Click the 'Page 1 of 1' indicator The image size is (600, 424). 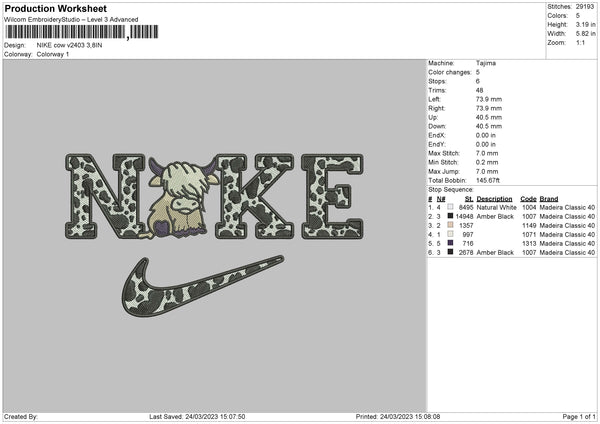pos(579,416)
